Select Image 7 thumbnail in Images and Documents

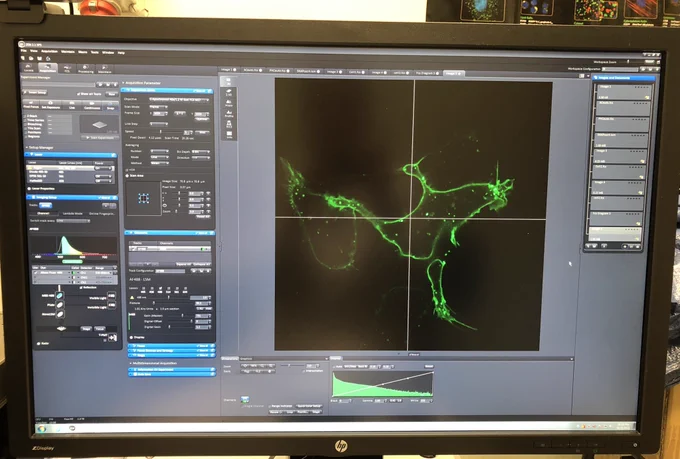pyautogui.click(x=615, y=234)
